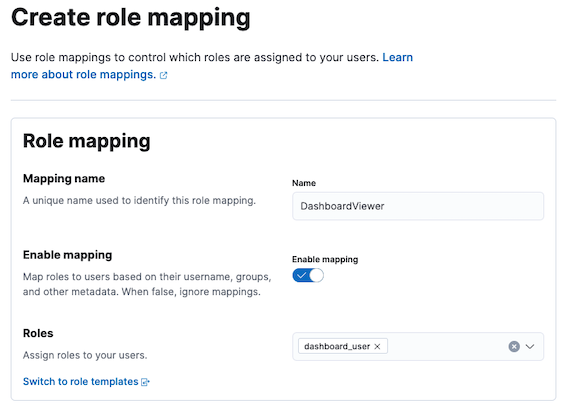This screenshot has height=410, width=567.
Task: Click the 'Role mapping' panel heading
Action: (86, 141)
